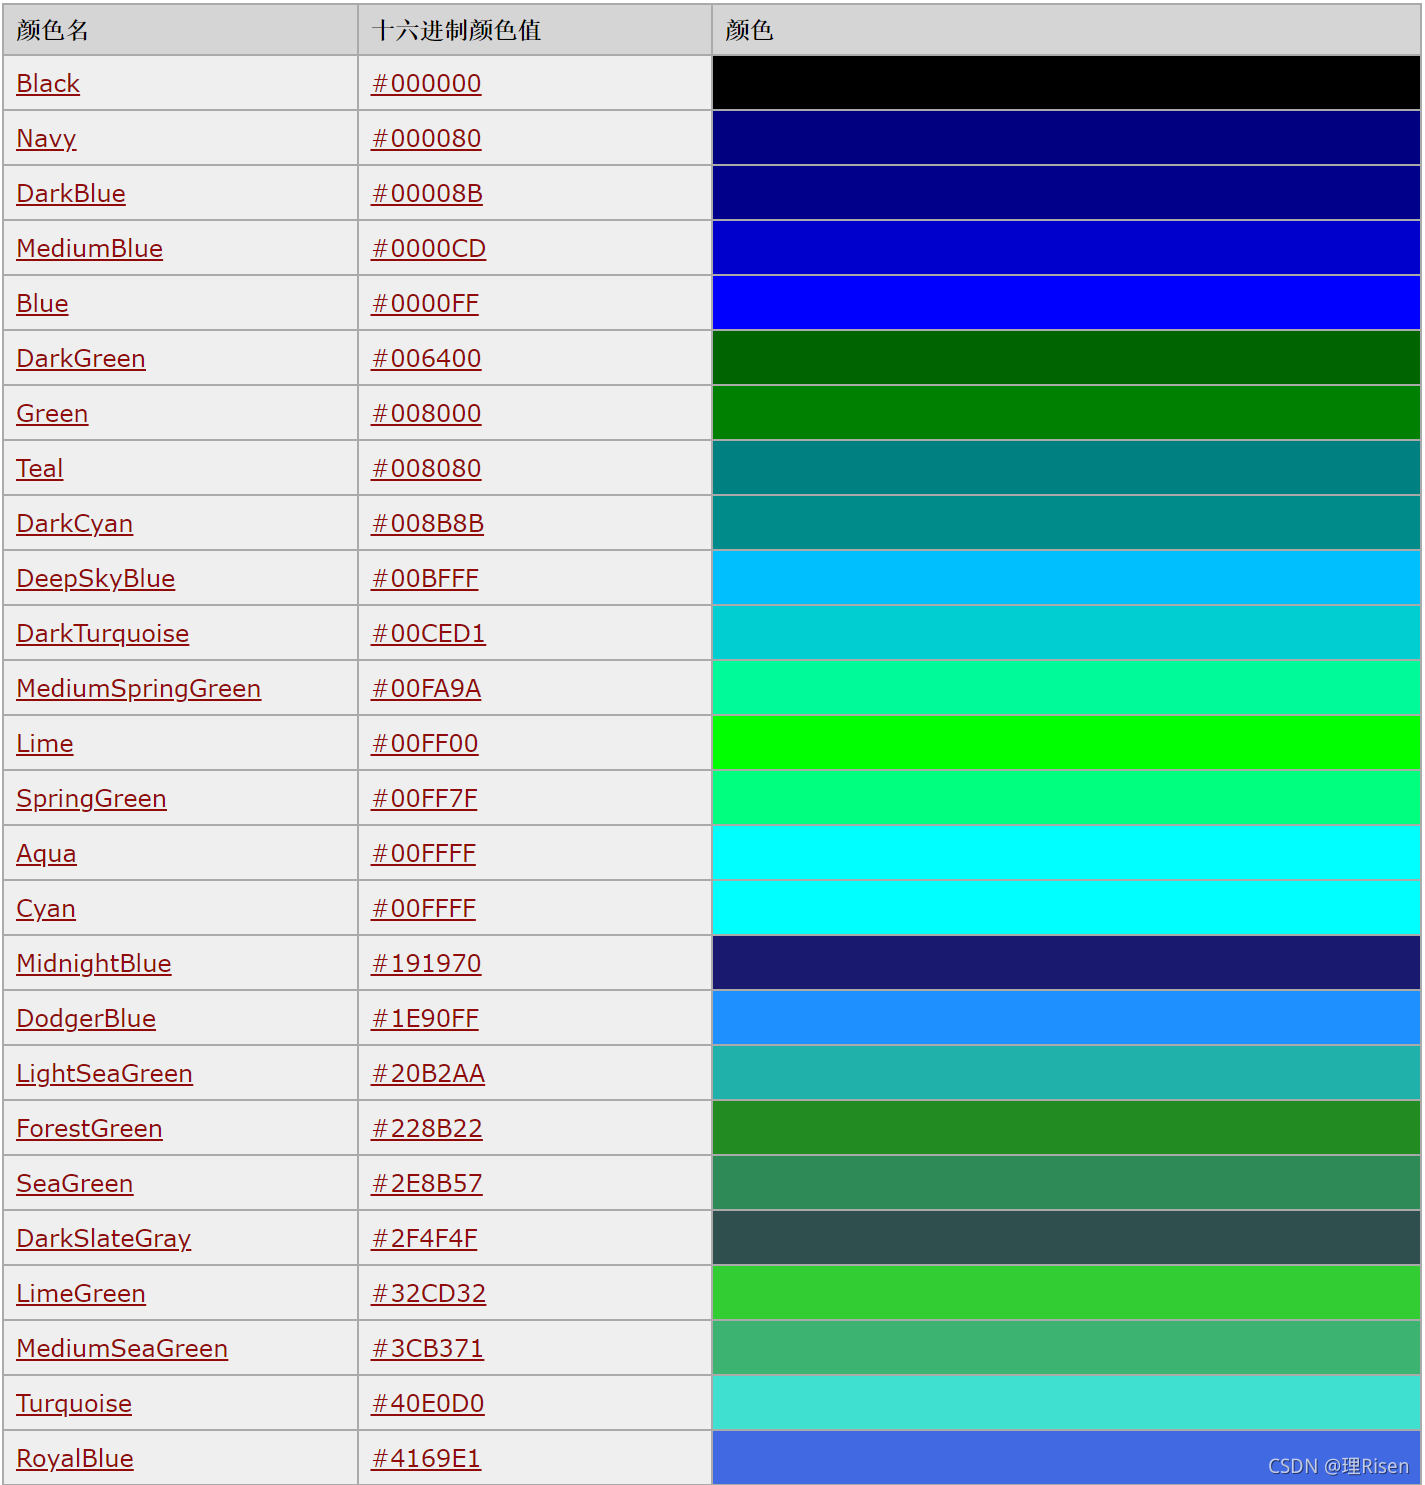Select the DeepSkyBlue color swatch
1425x1485 pixels.
pos(1066,578)
